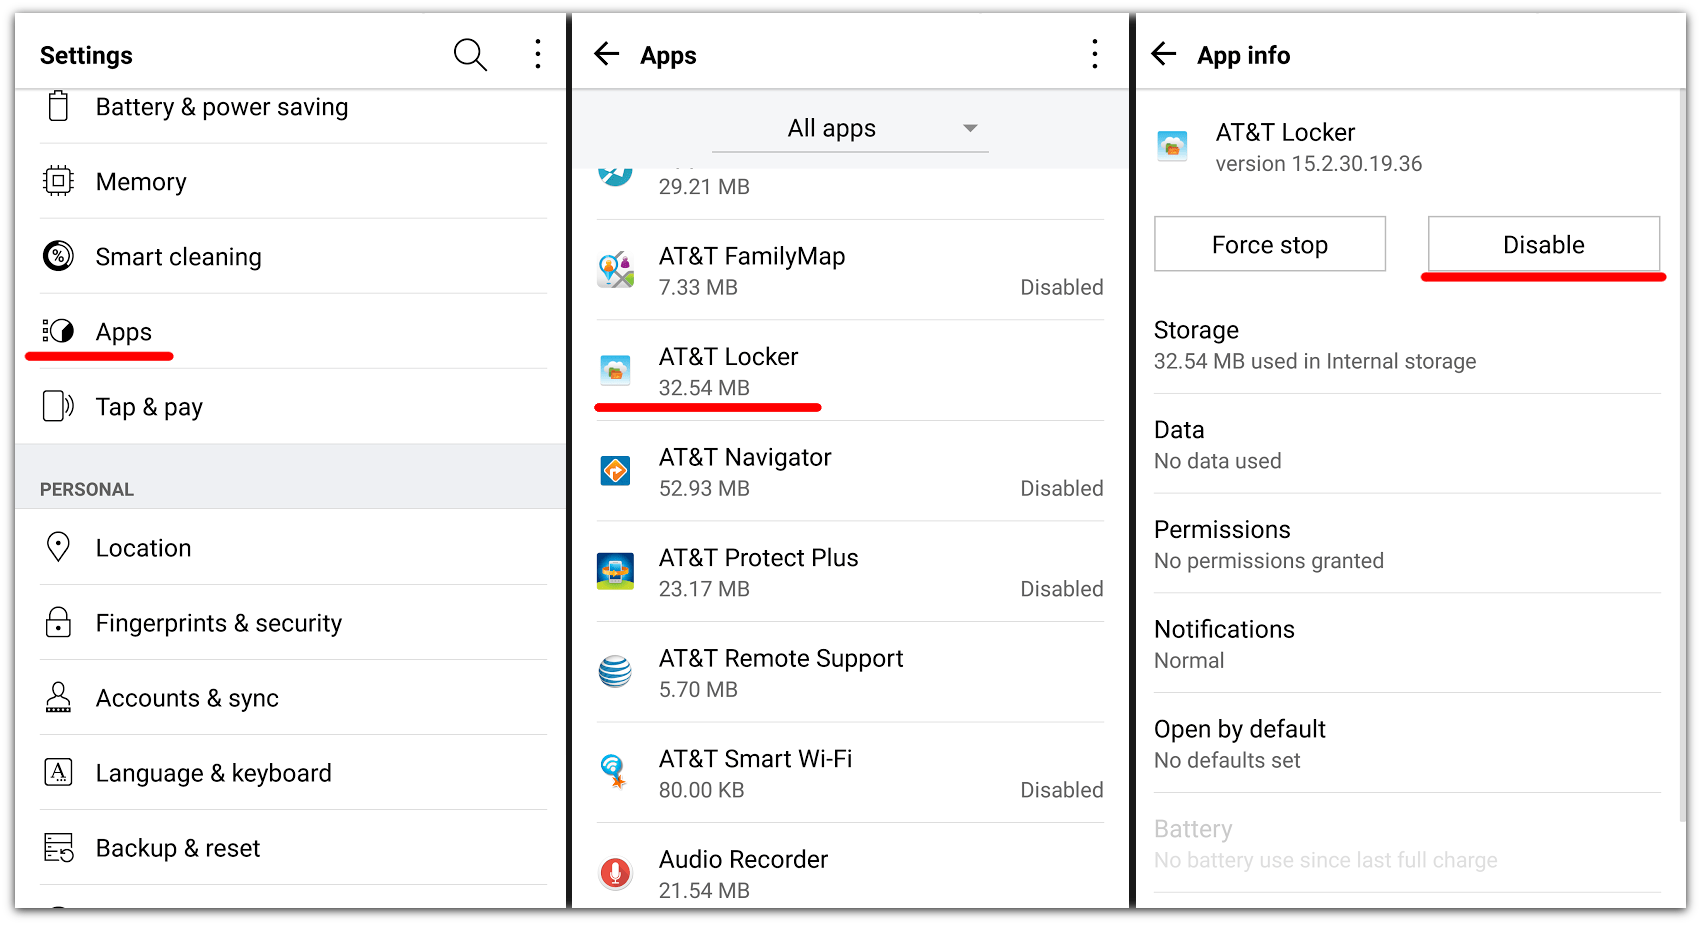Tap the Audio Recorder microphone icon
1701x925 pixels.
(615, 873)
